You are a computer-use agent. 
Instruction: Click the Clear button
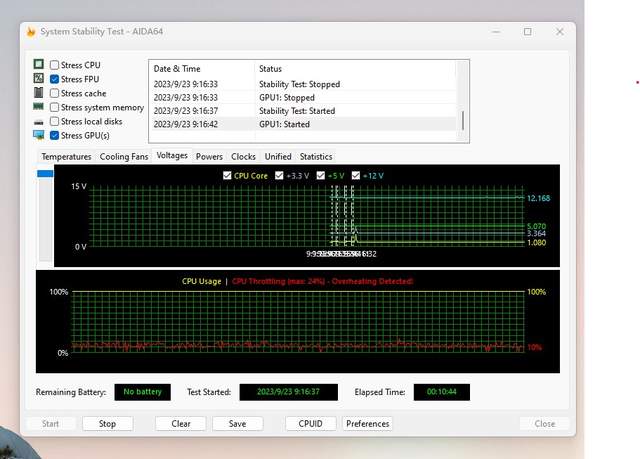pos(181,424)
